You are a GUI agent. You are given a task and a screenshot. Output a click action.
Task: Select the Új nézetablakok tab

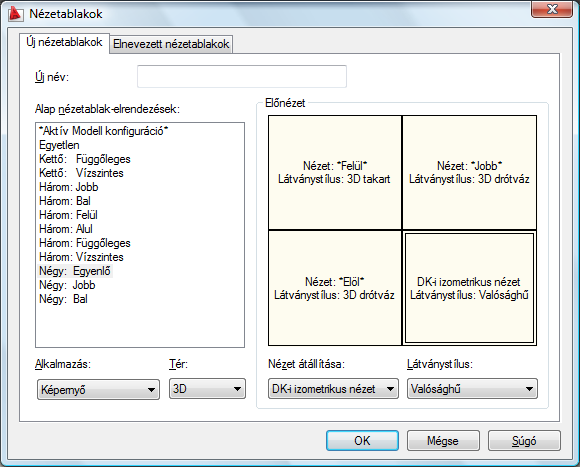[64, 43]
